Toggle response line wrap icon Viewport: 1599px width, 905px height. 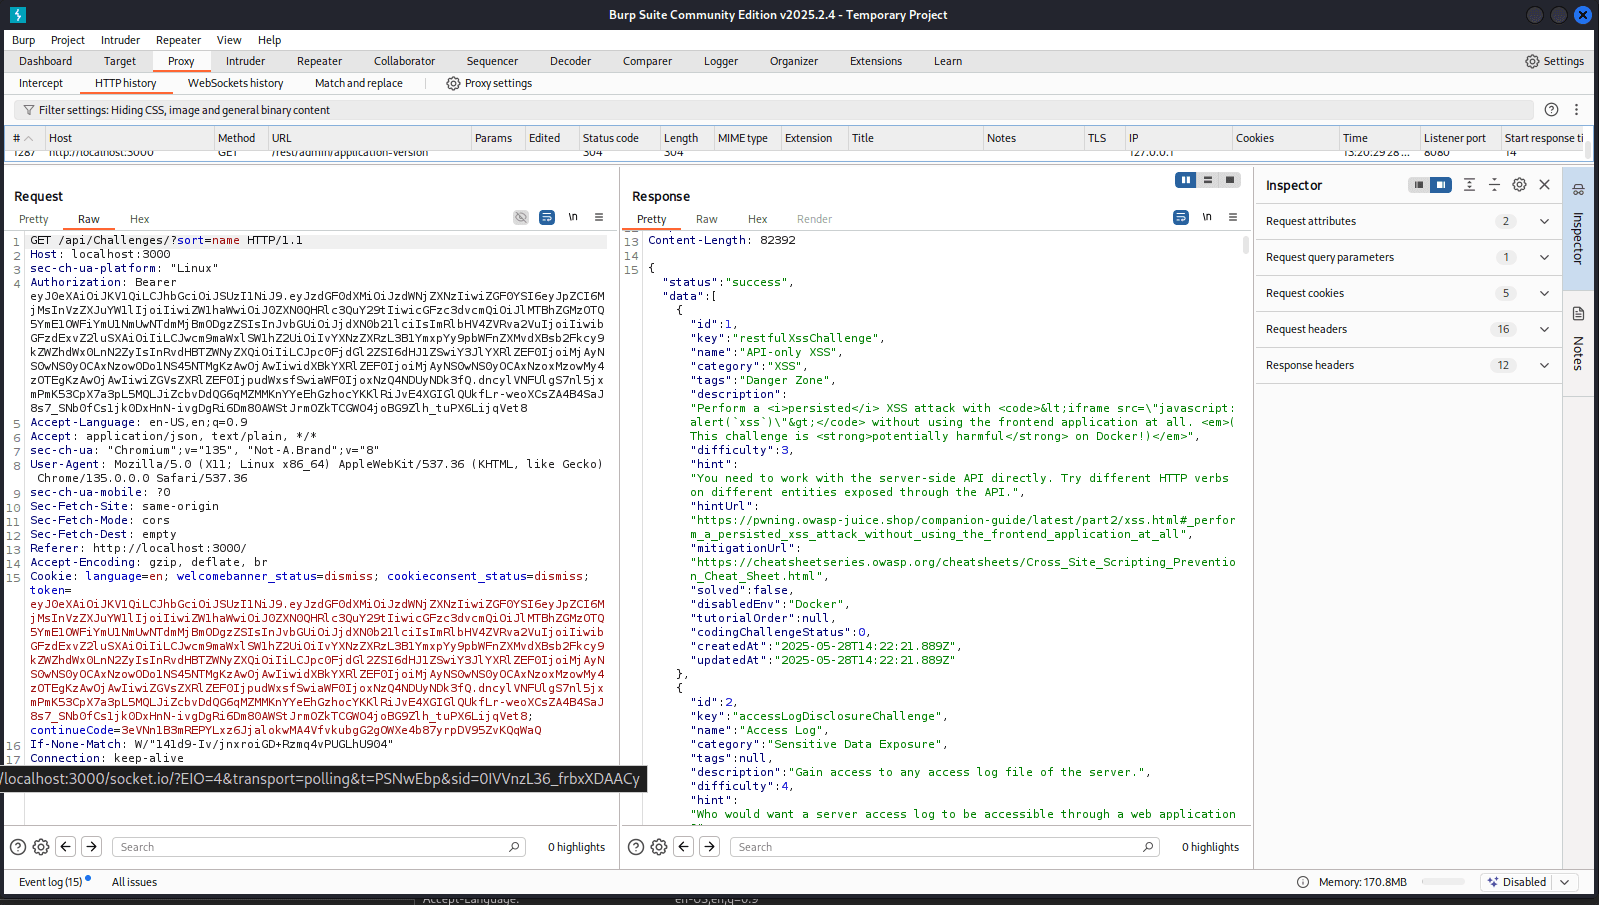[x=1181, y=217]
